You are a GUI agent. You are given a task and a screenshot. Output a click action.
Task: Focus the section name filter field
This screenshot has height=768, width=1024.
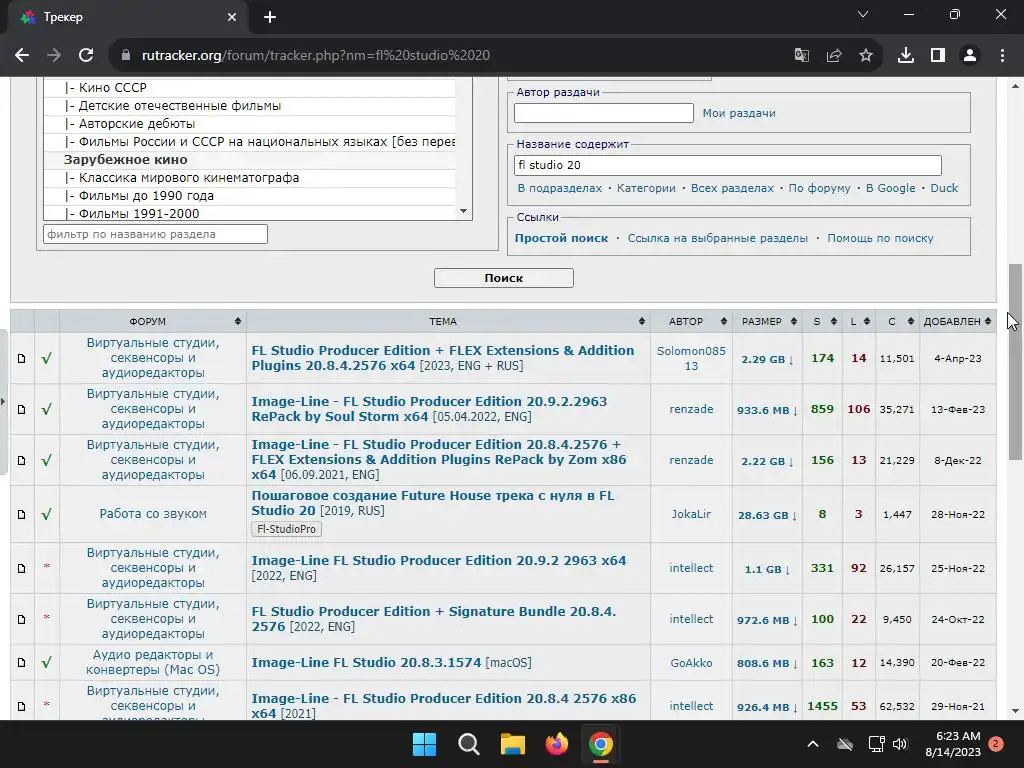(155, 234)
